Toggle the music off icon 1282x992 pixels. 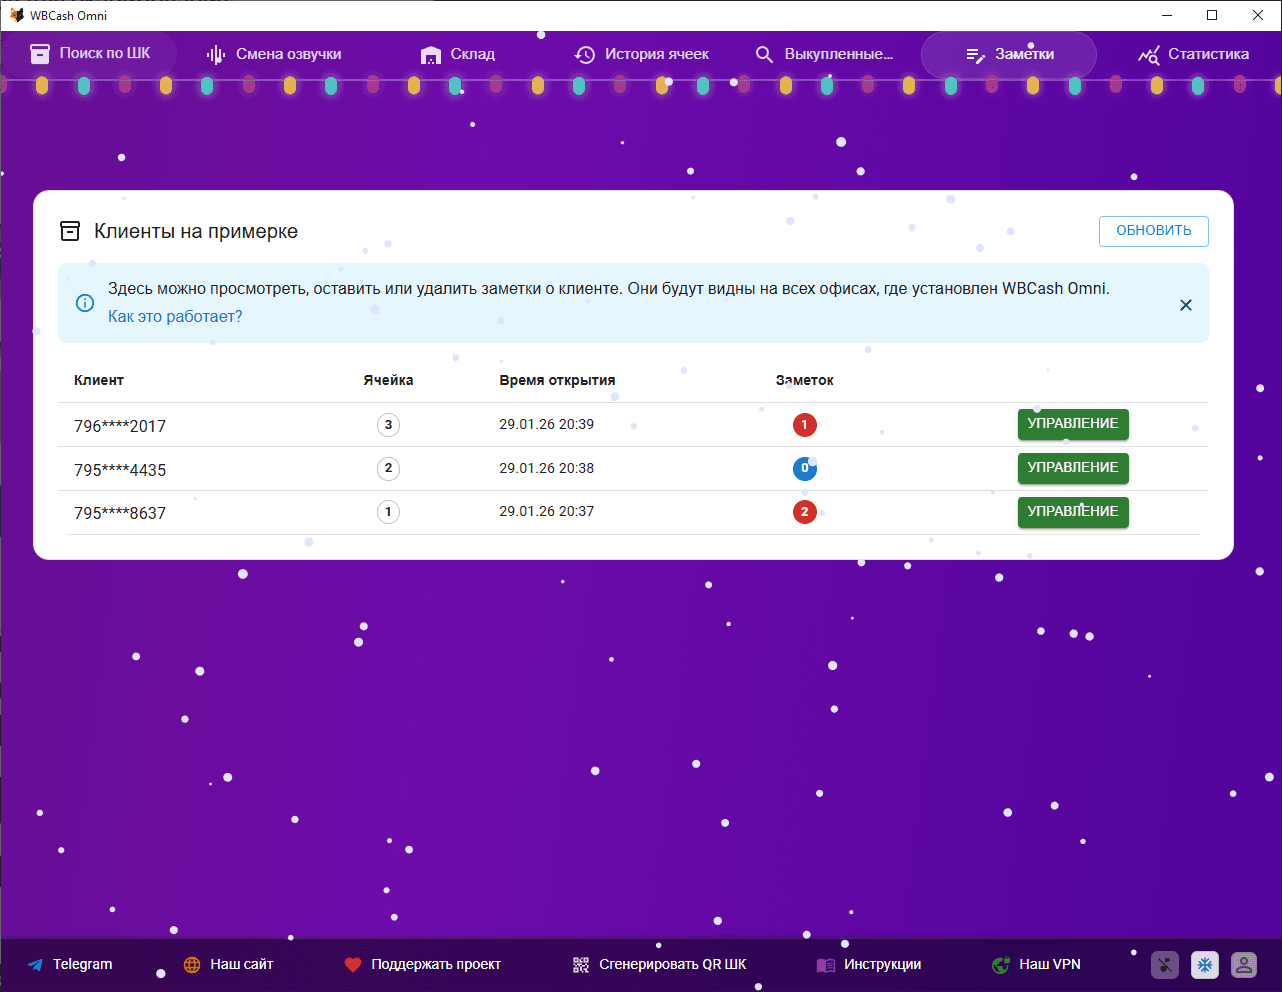tap(1165, 965)
